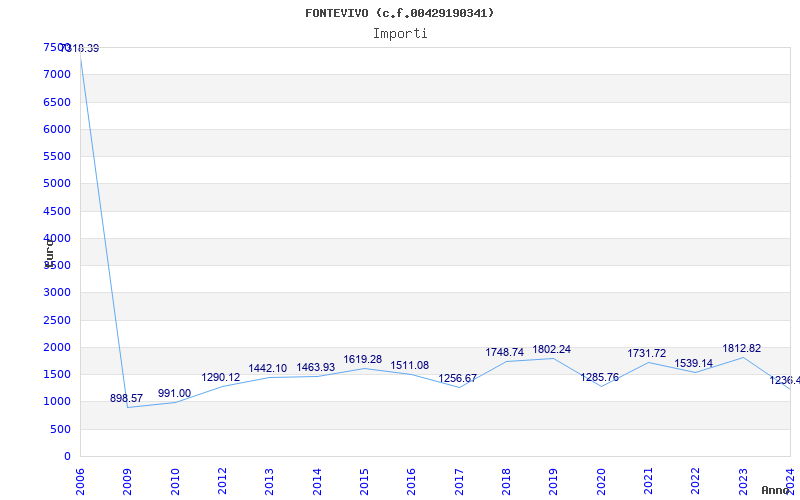Click the chart title FONTEVIVO (c.f.00429190341)

[x=399, y=13]
